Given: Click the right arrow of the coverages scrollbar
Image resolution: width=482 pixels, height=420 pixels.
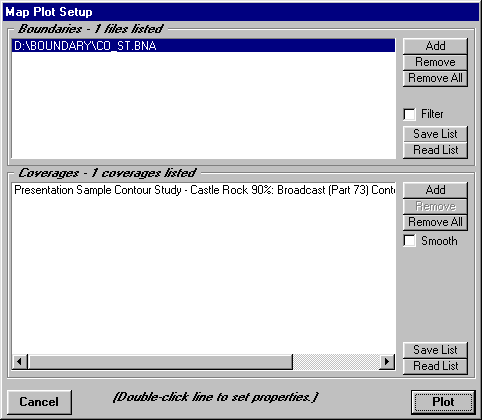Looking at the screenshot, I should coord(387,362).
